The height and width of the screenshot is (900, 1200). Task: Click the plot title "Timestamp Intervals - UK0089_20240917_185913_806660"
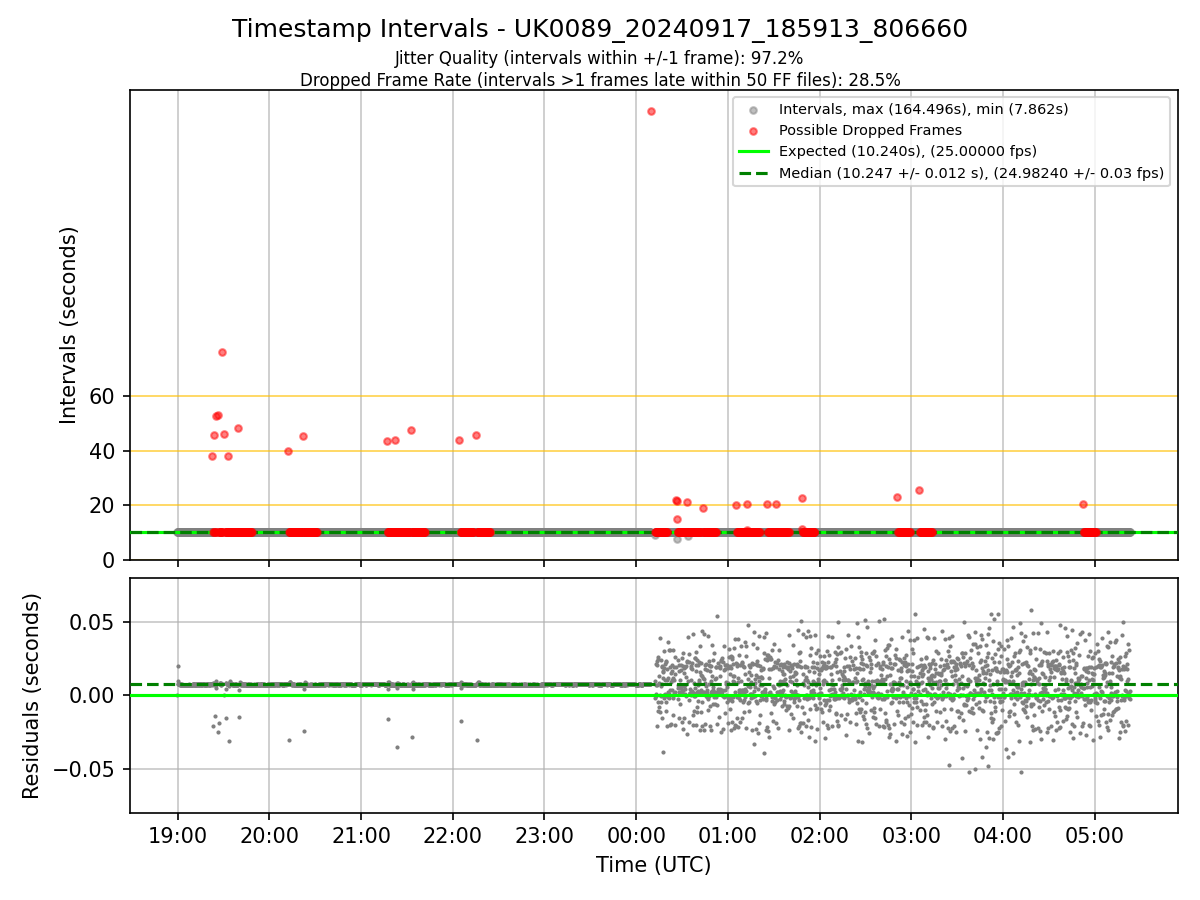point(600,29)
